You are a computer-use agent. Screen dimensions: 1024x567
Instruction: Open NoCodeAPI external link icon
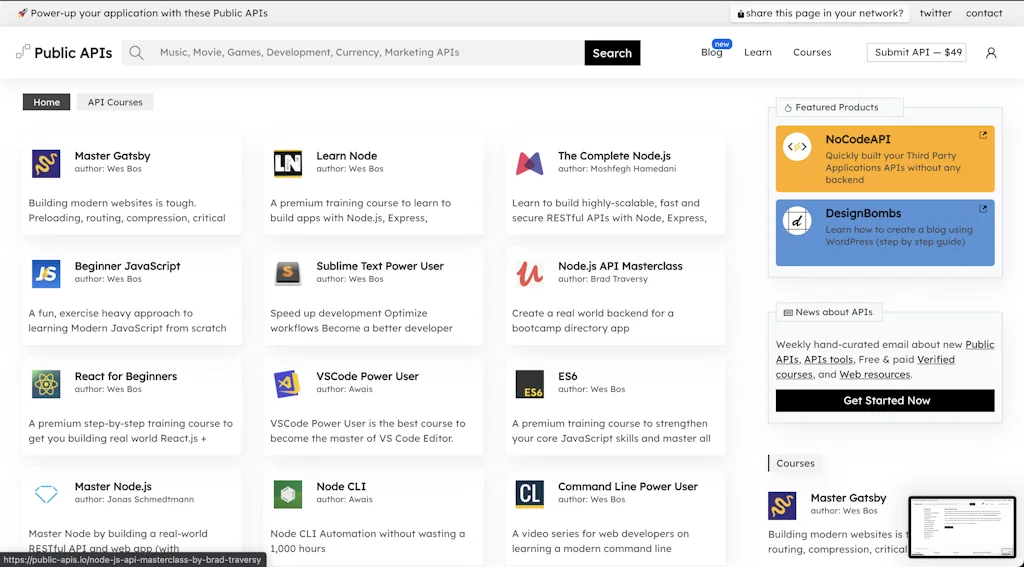click(x=983, y=135)
